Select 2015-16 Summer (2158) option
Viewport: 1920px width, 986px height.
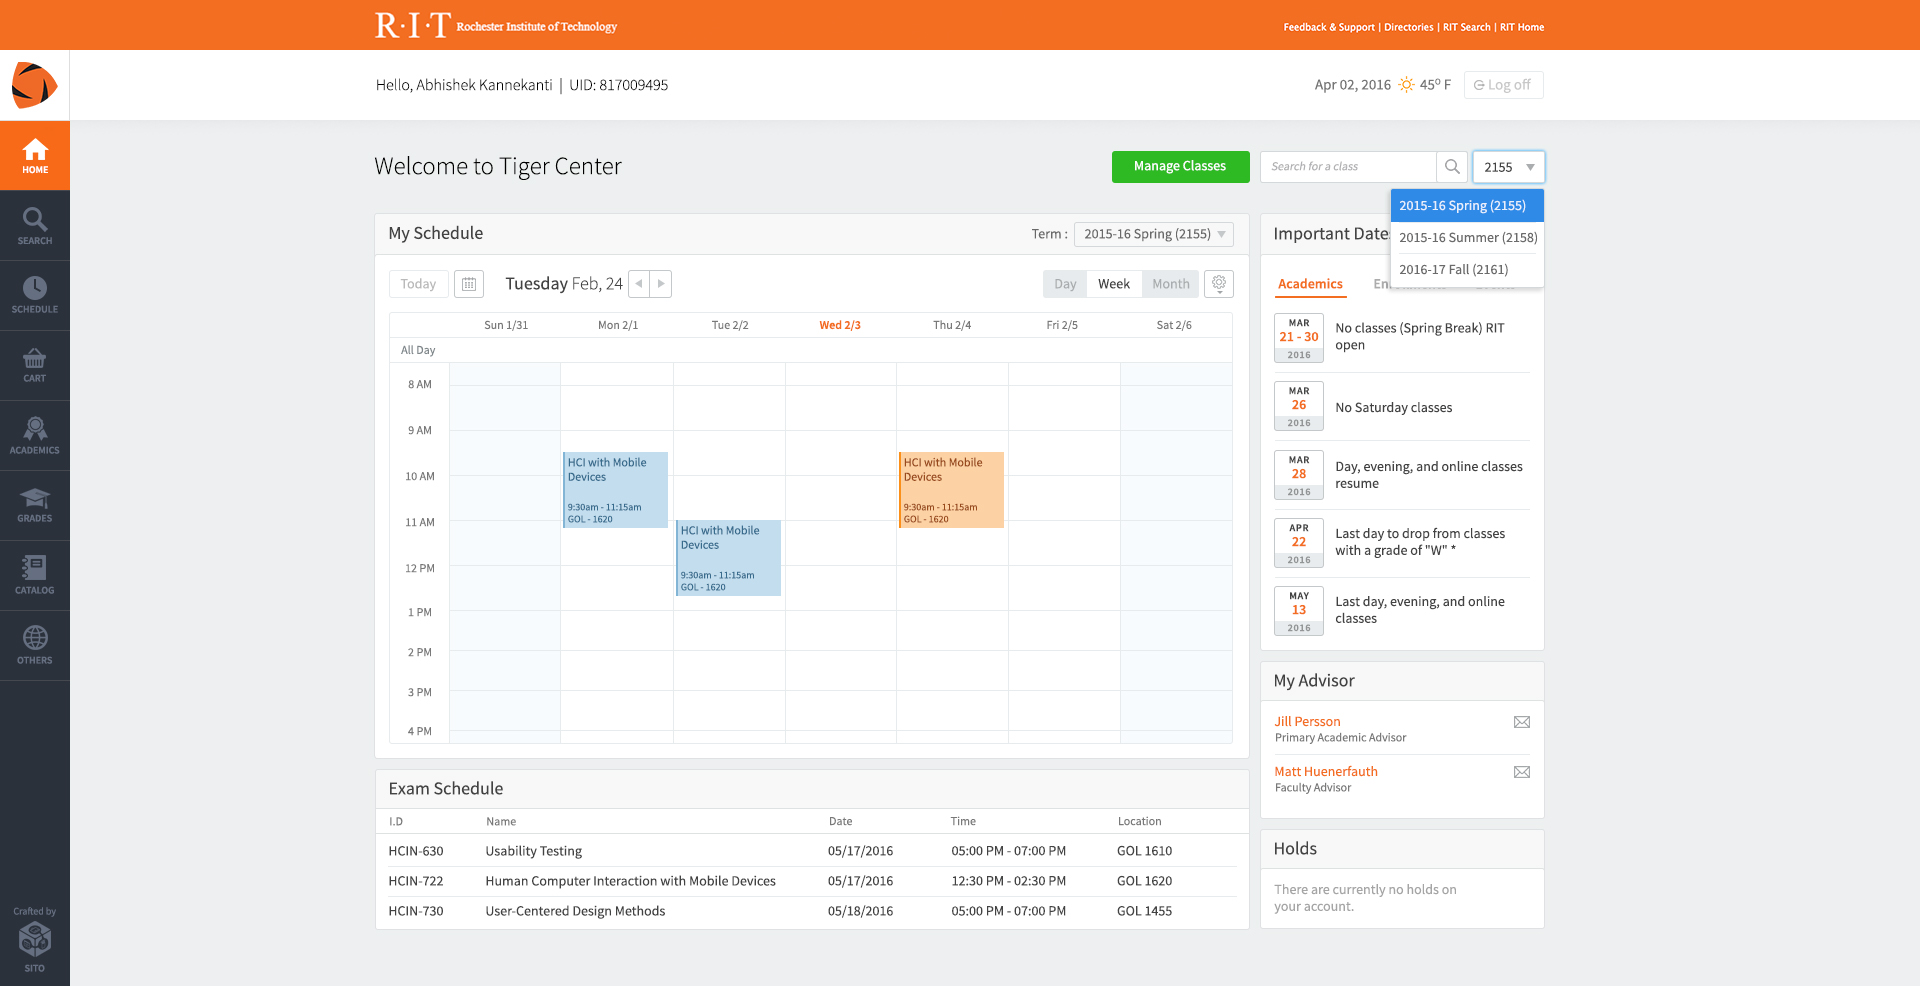point(1467,238)
